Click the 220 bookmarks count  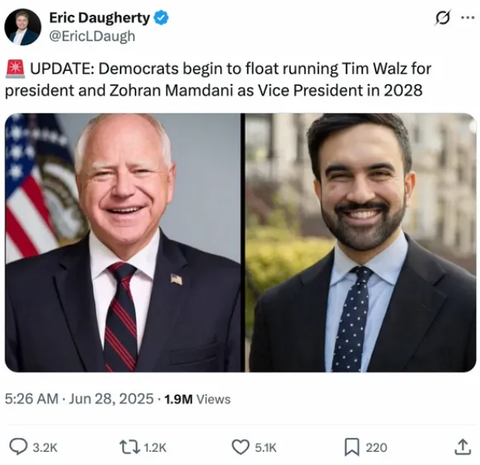(x=376, y=448)
